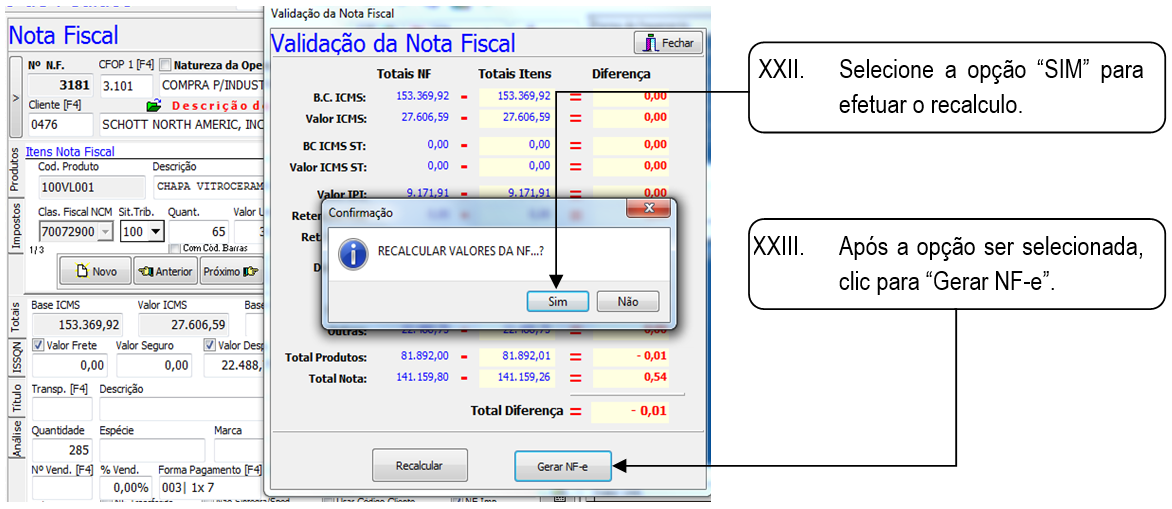Click the Quantidade field showing 285
This screenshot has height=509, width=1172.
pyautogui.click(x=61, y=450)
